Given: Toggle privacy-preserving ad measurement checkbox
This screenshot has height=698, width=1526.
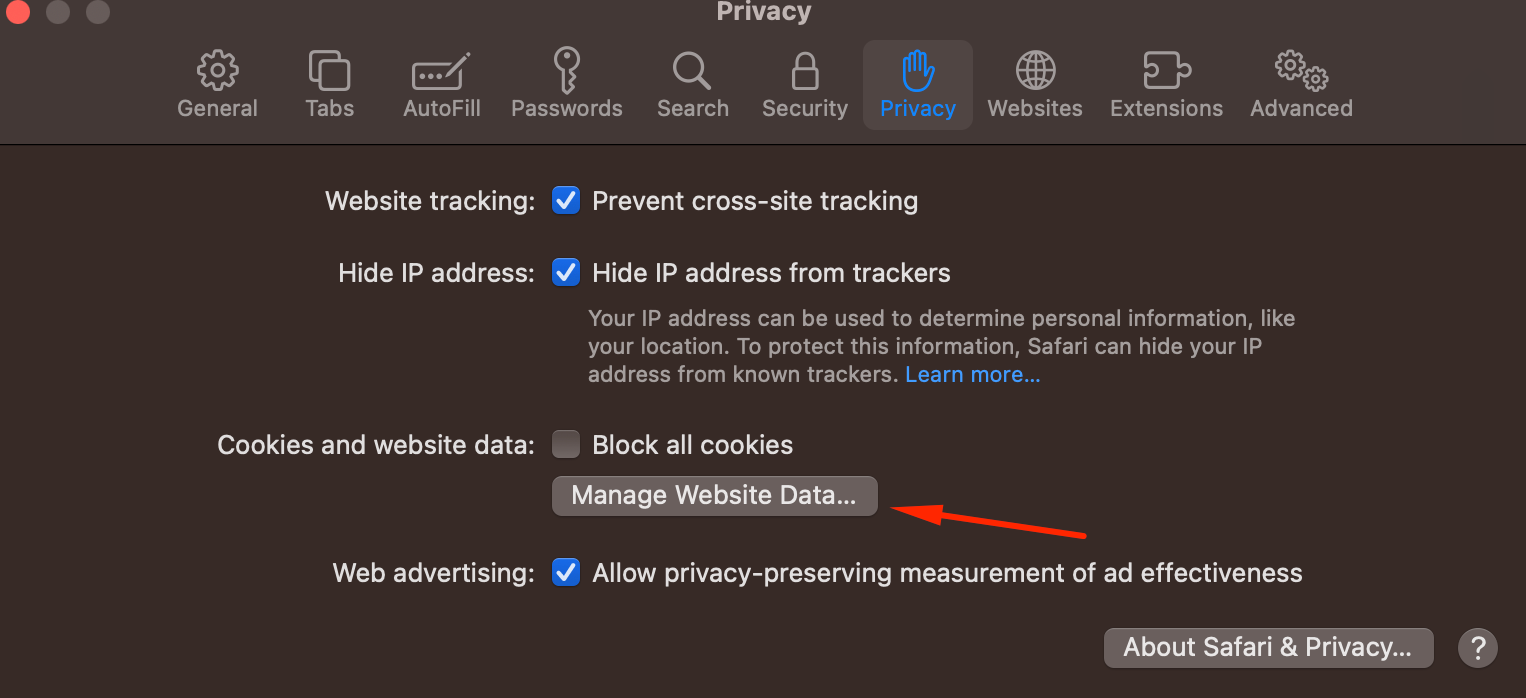Looking at the screenshot, I should (566, 573).
